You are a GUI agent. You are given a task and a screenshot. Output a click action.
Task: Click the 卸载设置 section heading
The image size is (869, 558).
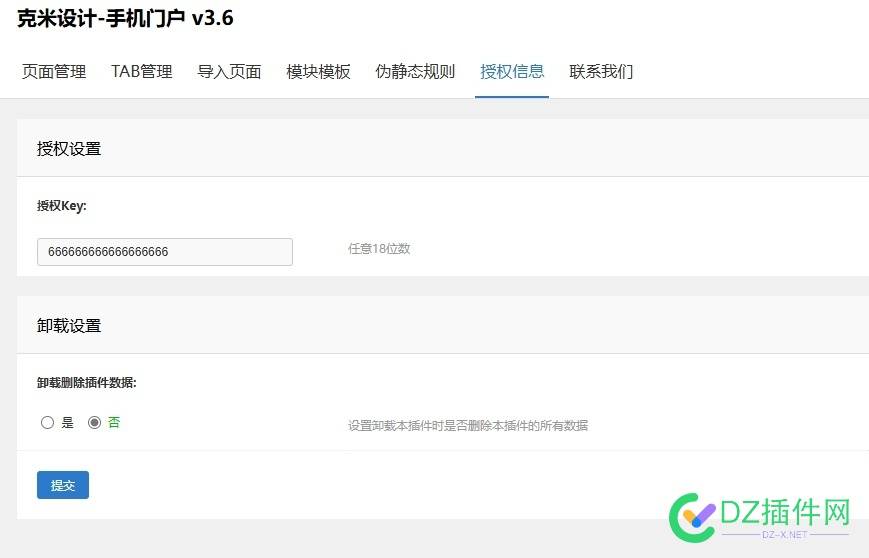click(x=69, y=326)
